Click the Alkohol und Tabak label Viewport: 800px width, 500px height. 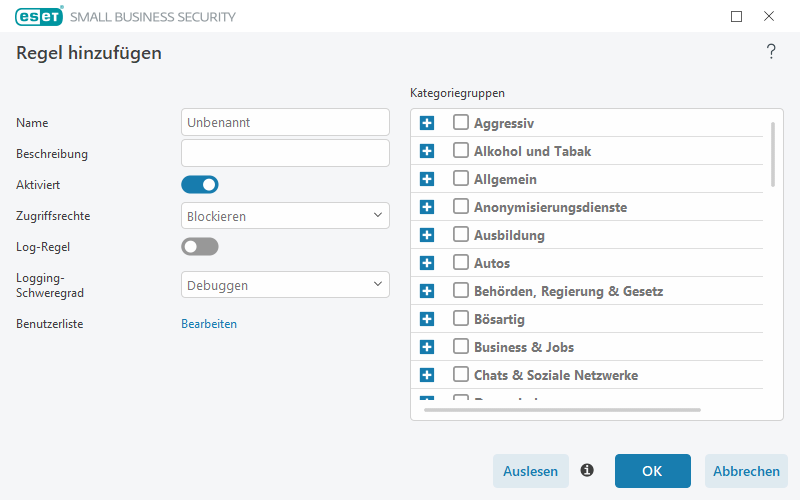click(532, 152)
